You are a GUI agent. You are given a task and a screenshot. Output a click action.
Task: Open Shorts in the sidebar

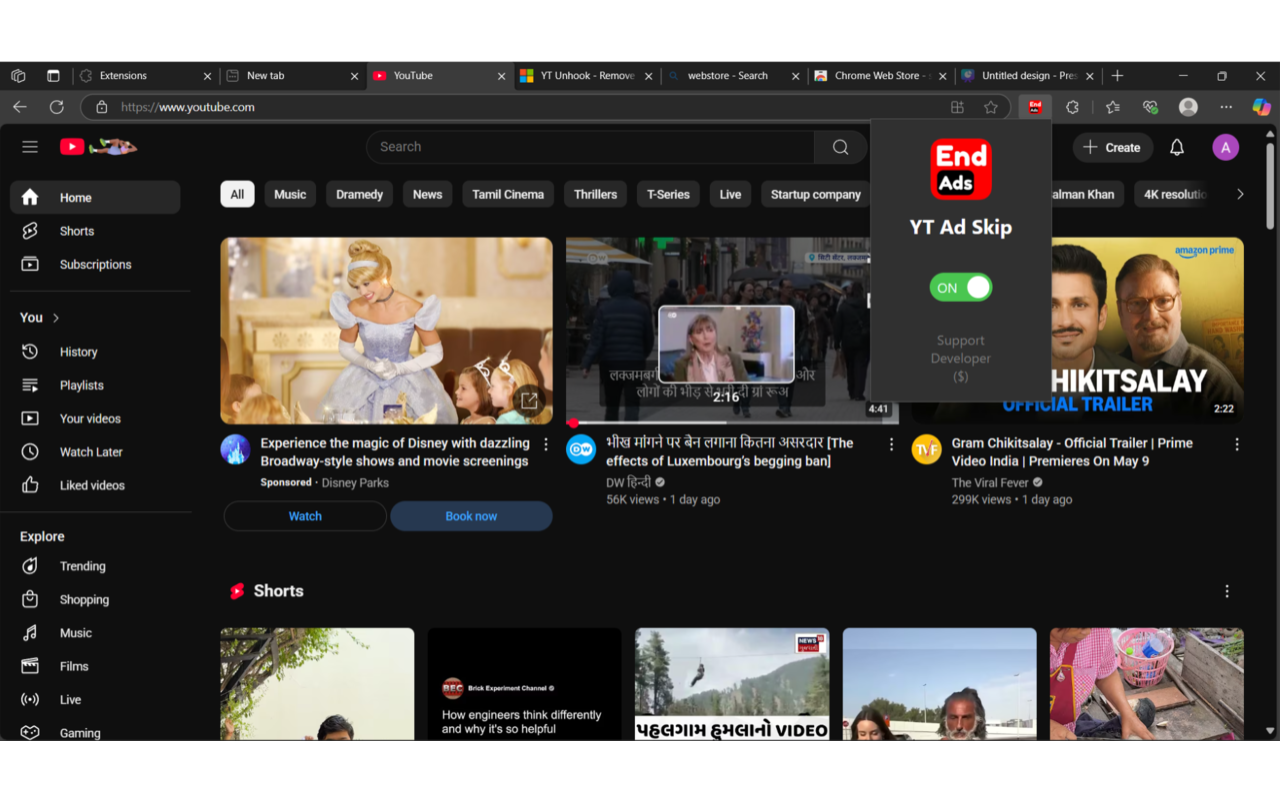tap(95, 231)
